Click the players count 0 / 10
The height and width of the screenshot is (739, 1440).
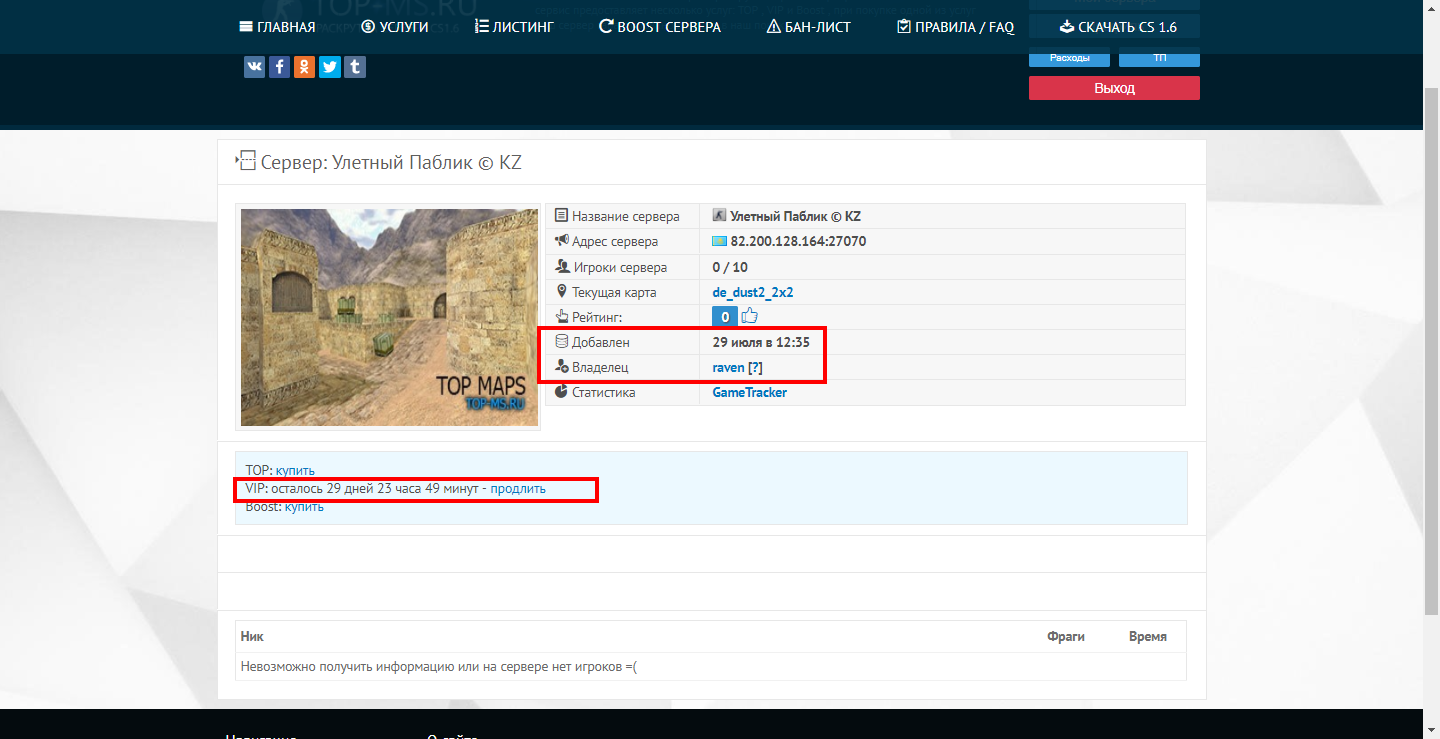(x=730, y=267)
